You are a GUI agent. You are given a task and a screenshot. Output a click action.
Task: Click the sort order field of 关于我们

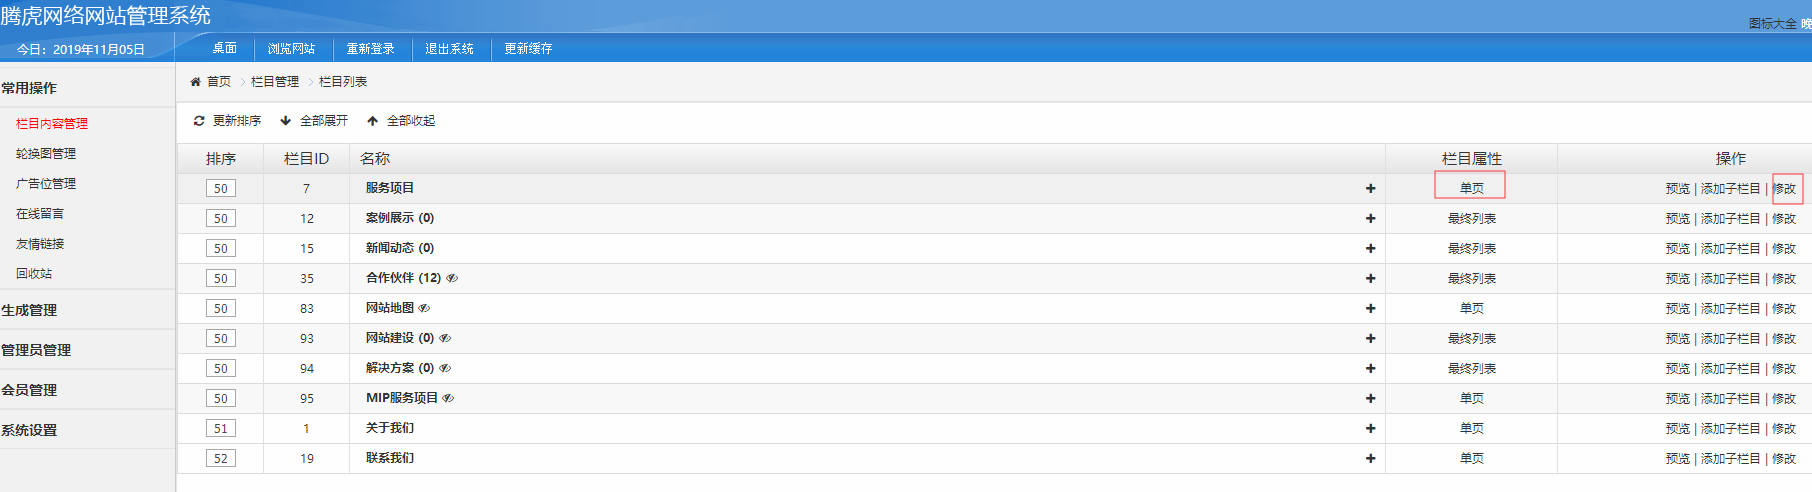tap(221, 428)
